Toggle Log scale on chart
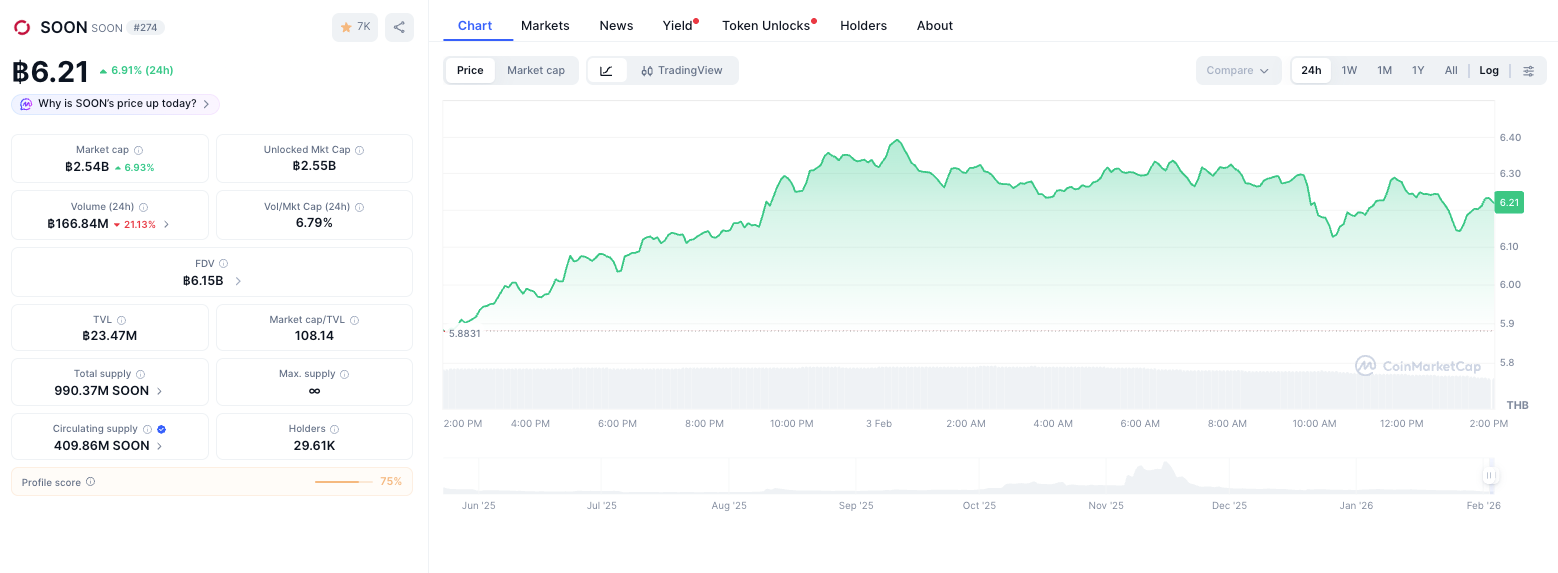This screenshot has width=1558, height=573. click(1489, 70)
